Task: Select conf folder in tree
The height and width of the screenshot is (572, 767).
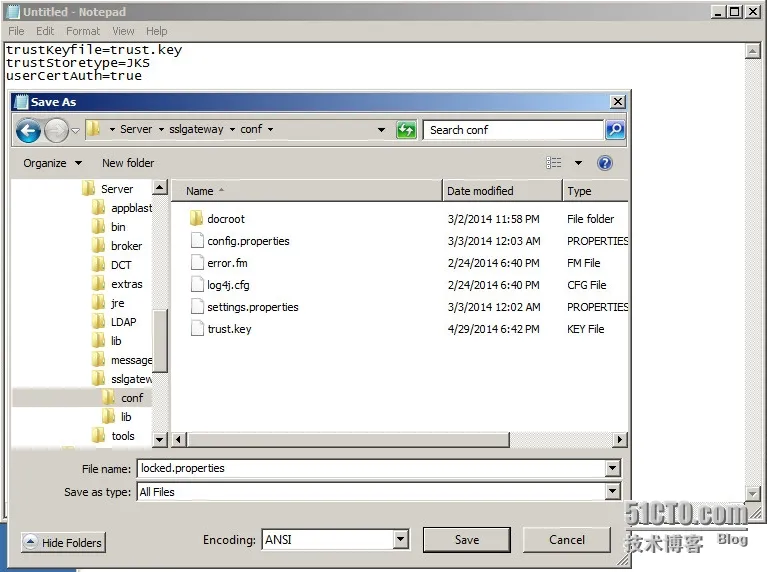Action: (122, 398)
